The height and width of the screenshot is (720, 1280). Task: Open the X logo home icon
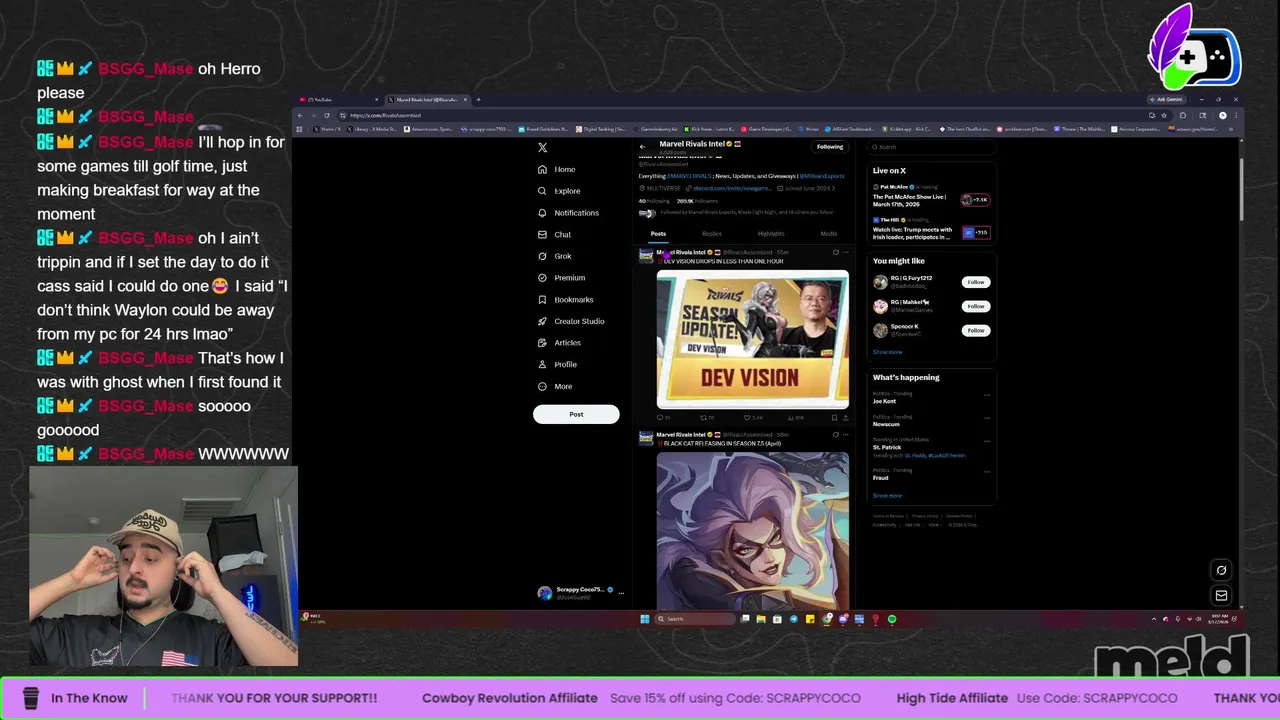[542, 147]
